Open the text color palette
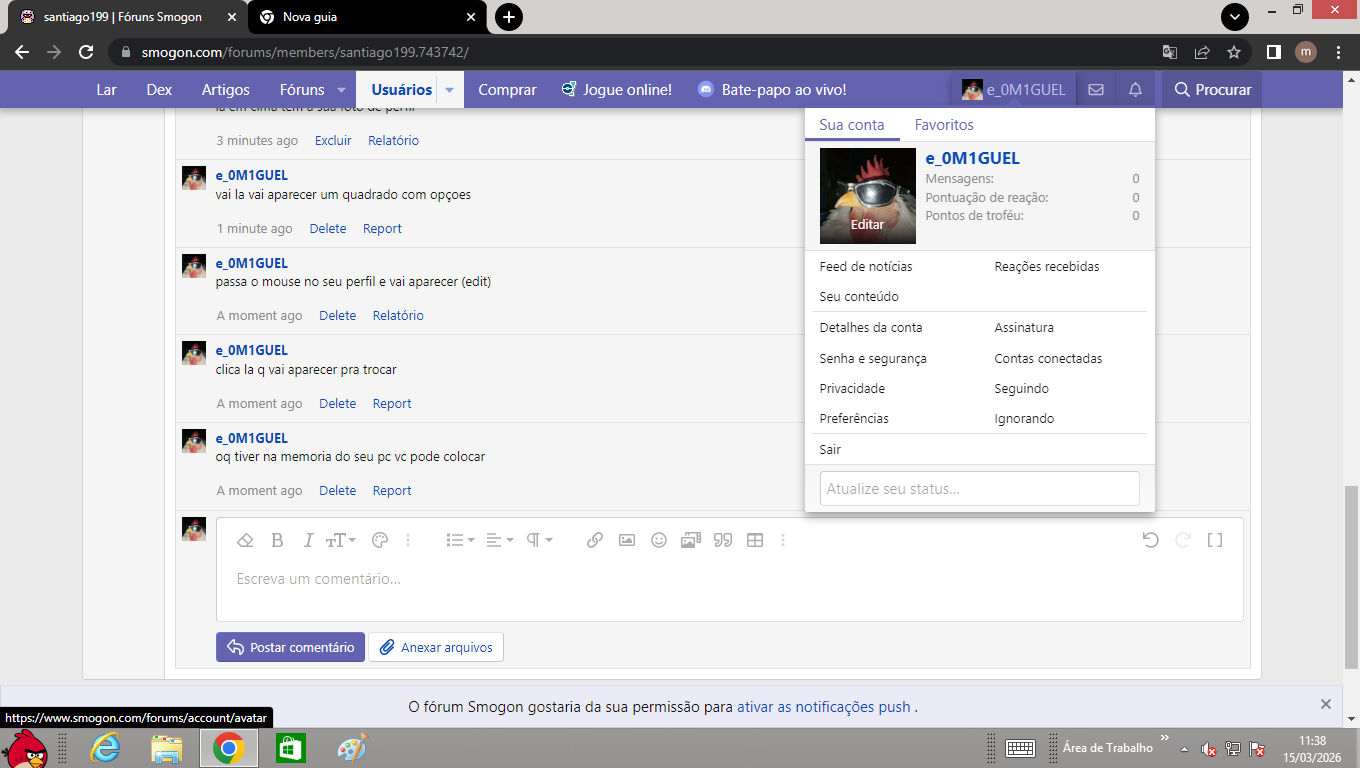This screenshot has width=1360, height=768. [x=379, y=540]
